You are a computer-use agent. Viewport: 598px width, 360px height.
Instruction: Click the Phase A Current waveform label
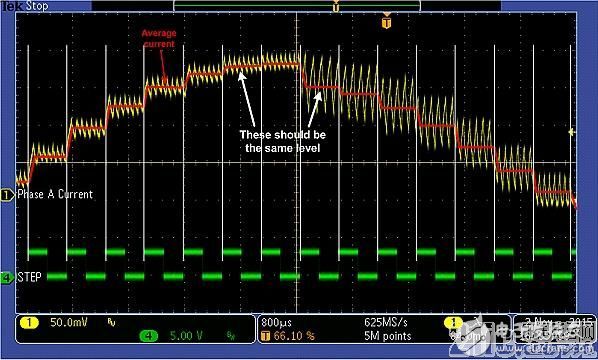coord(55,194)
